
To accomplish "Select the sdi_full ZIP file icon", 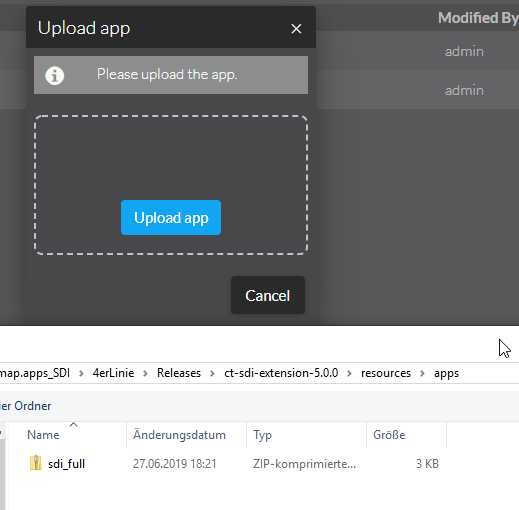I will coord(36,463).
